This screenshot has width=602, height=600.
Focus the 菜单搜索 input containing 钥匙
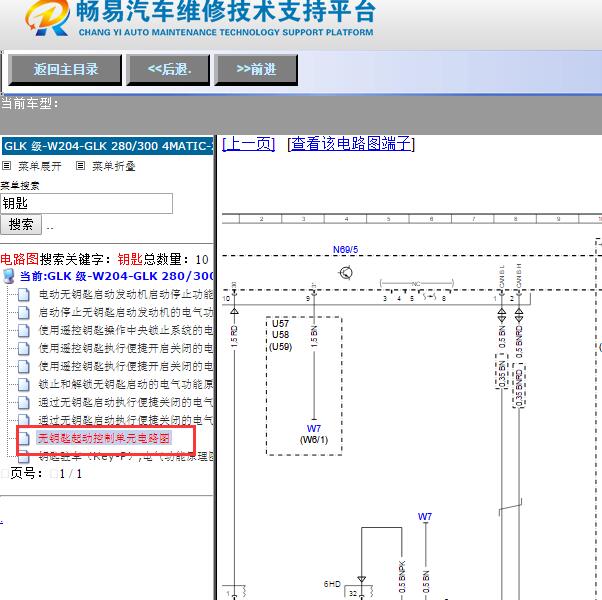86,203
